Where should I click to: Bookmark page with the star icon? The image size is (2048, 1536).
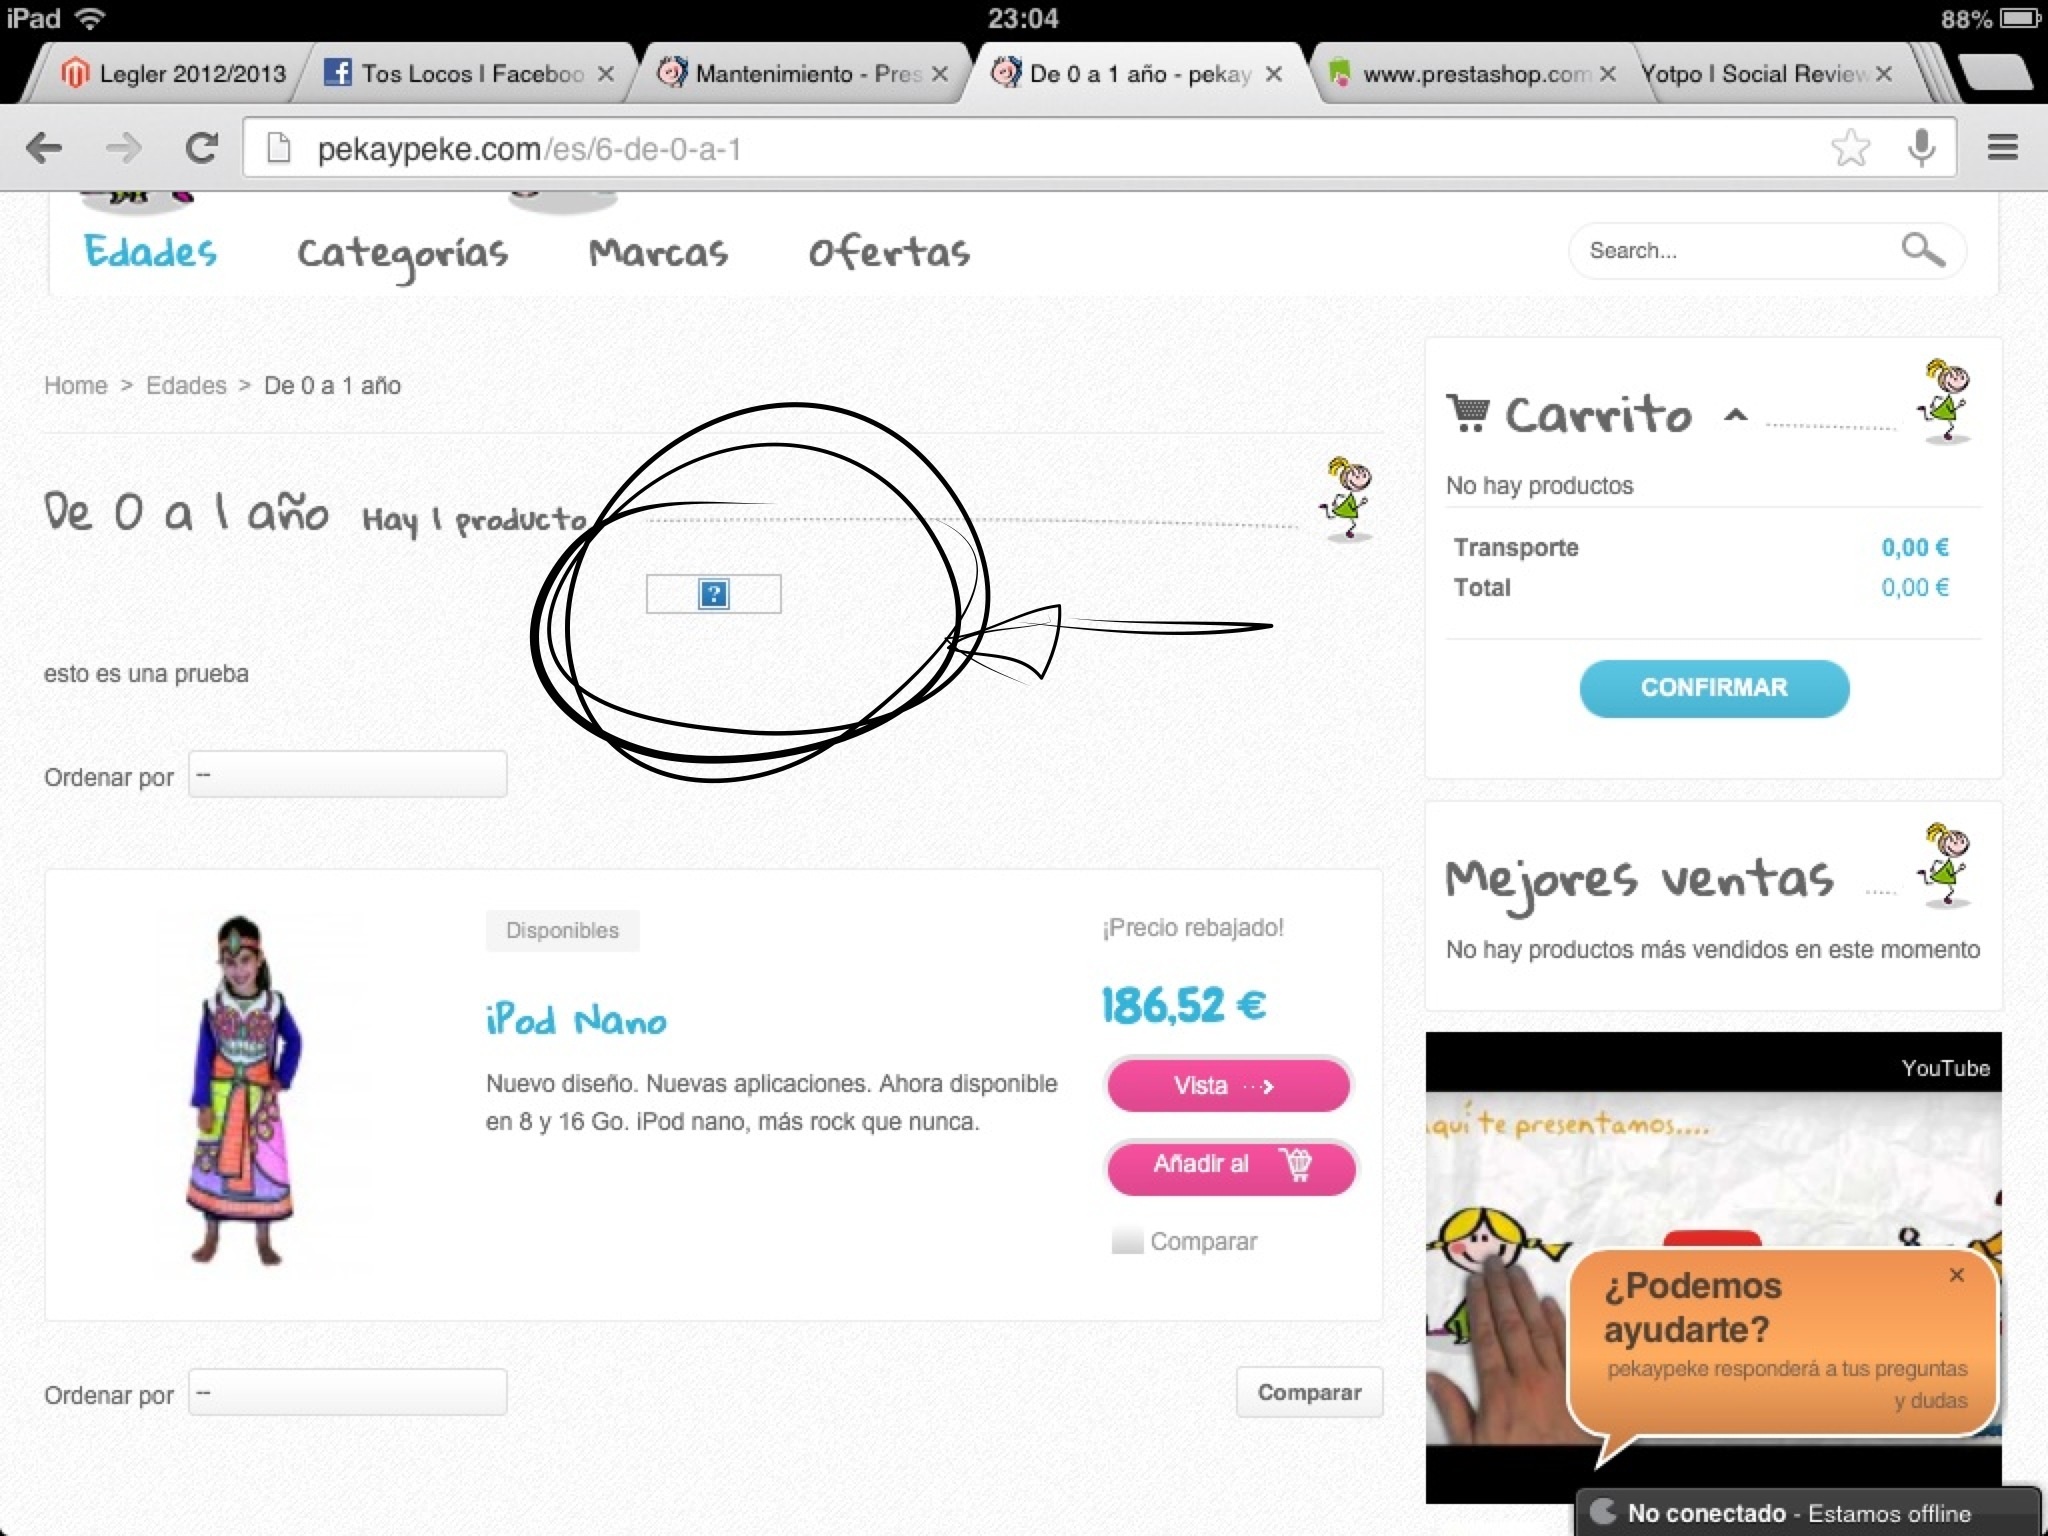[x=1850, y=148]
